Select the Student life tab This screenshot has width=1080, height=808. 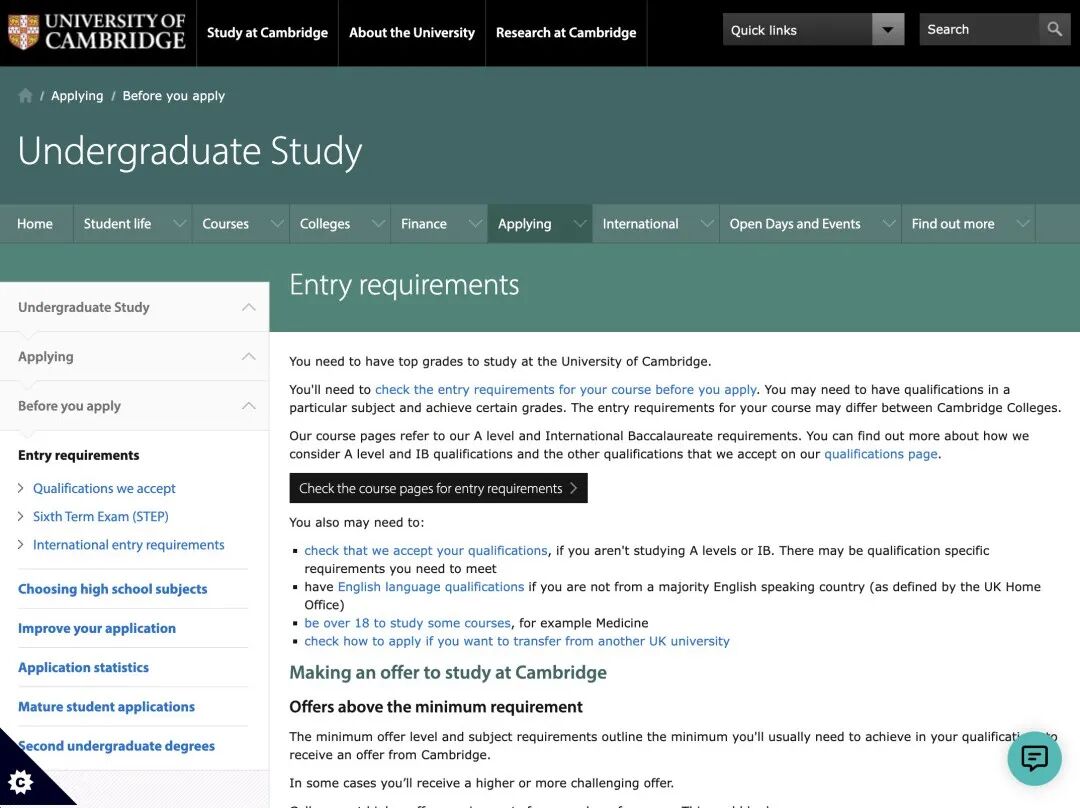pyautogui.click(x=117, y=223)
